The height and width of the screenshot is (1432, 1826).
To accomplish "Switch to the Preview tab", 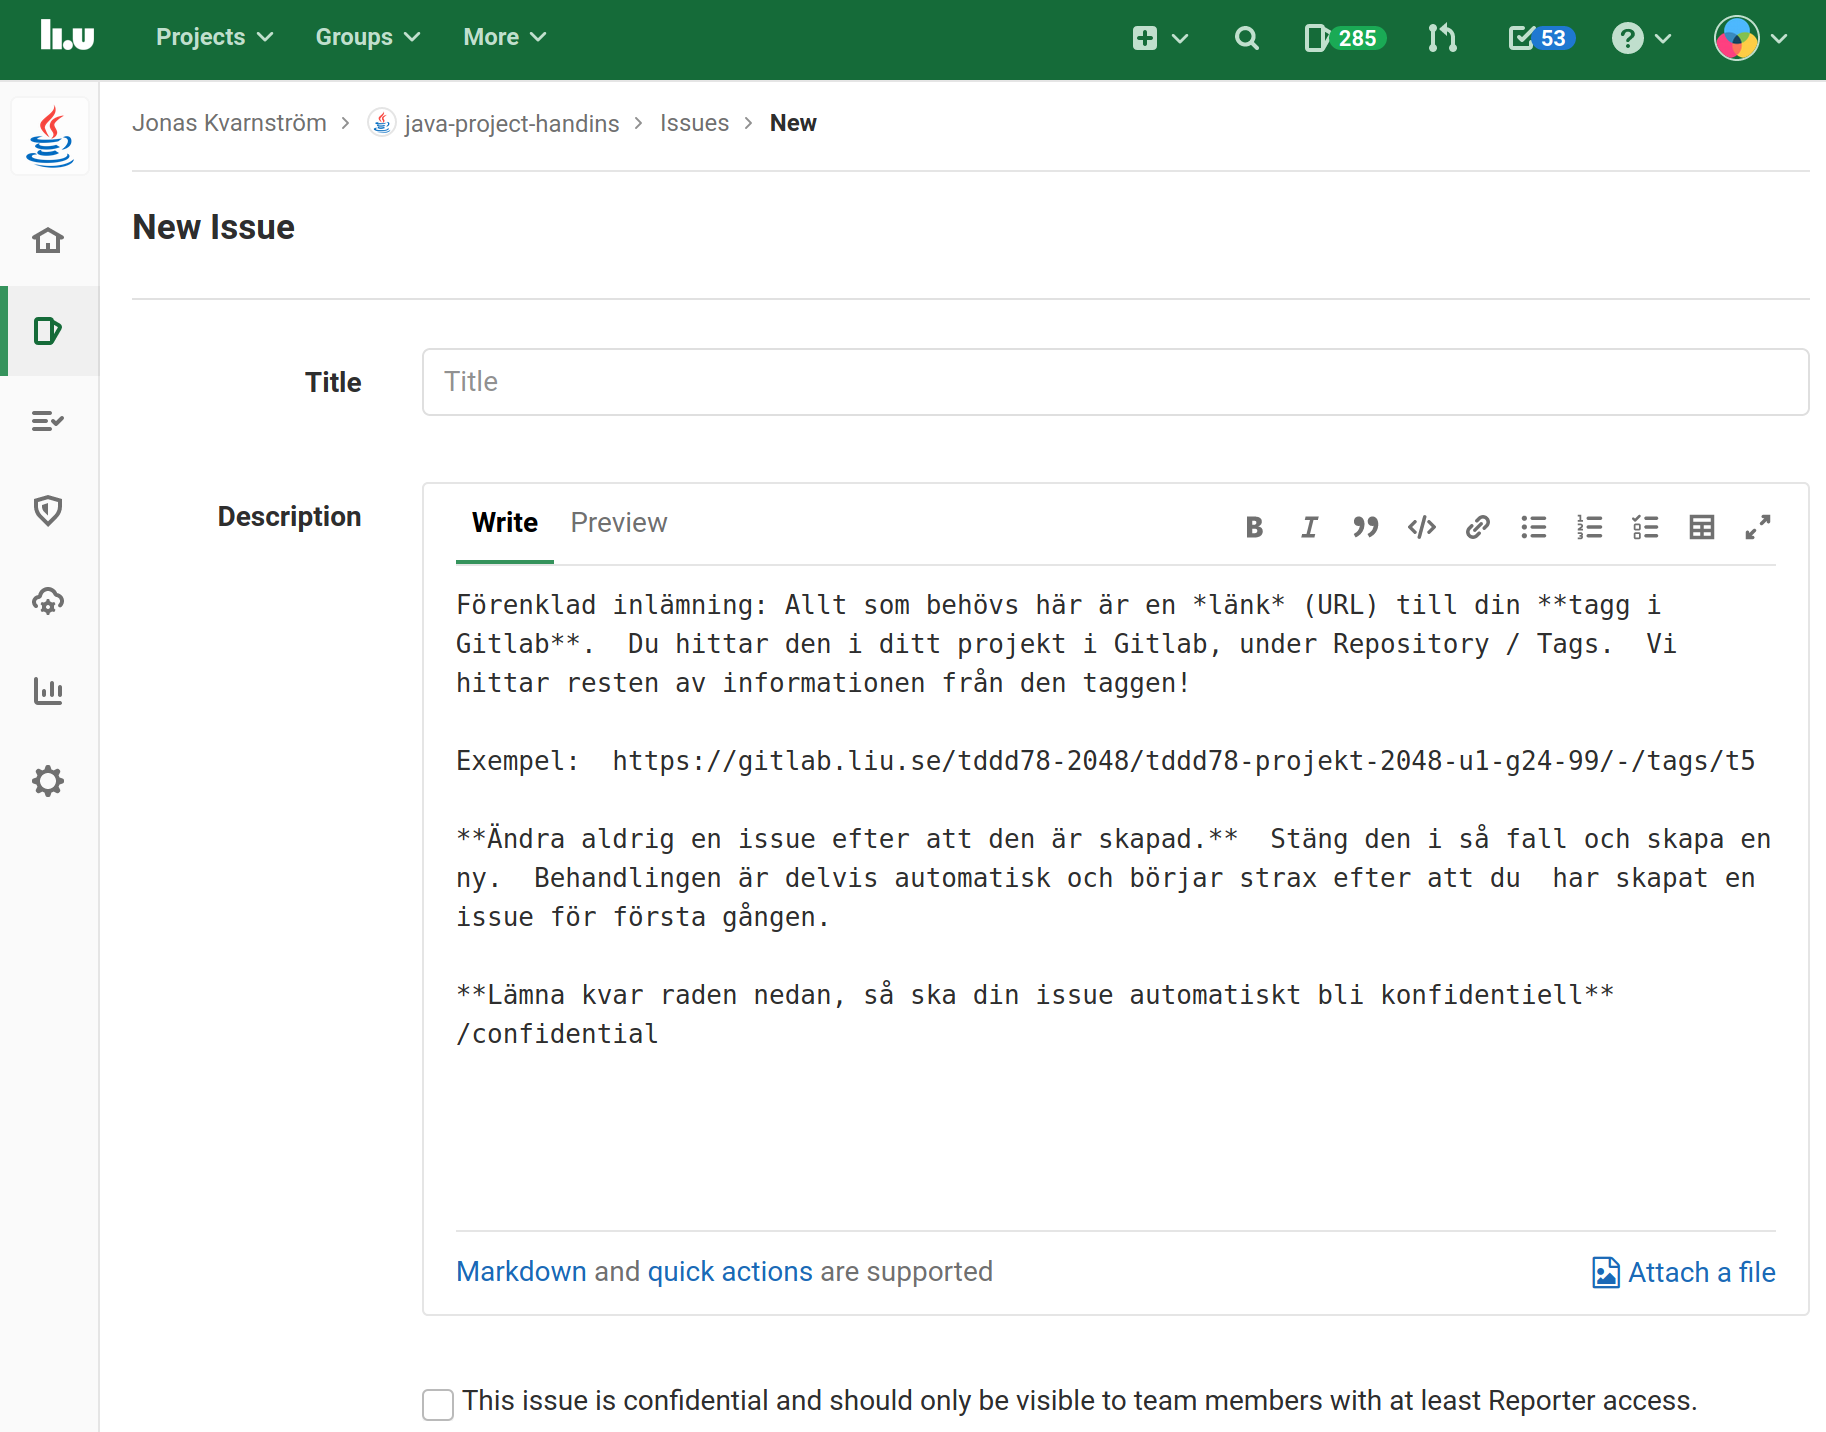I will (x=619, y=523).
